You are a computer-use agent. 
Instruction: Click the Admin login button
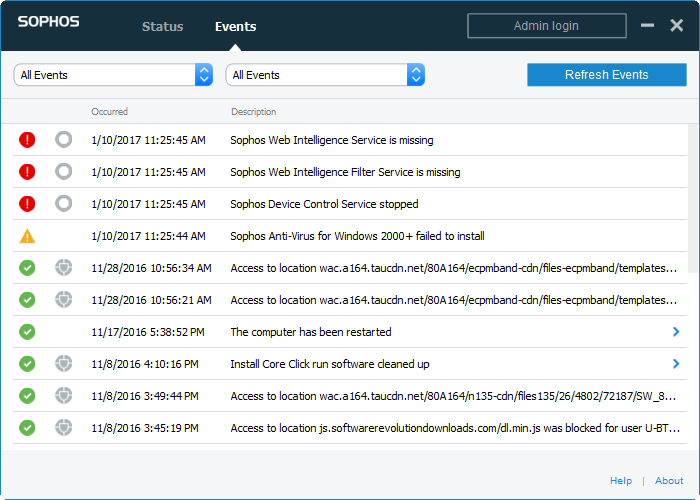click(x=547, y=26)
